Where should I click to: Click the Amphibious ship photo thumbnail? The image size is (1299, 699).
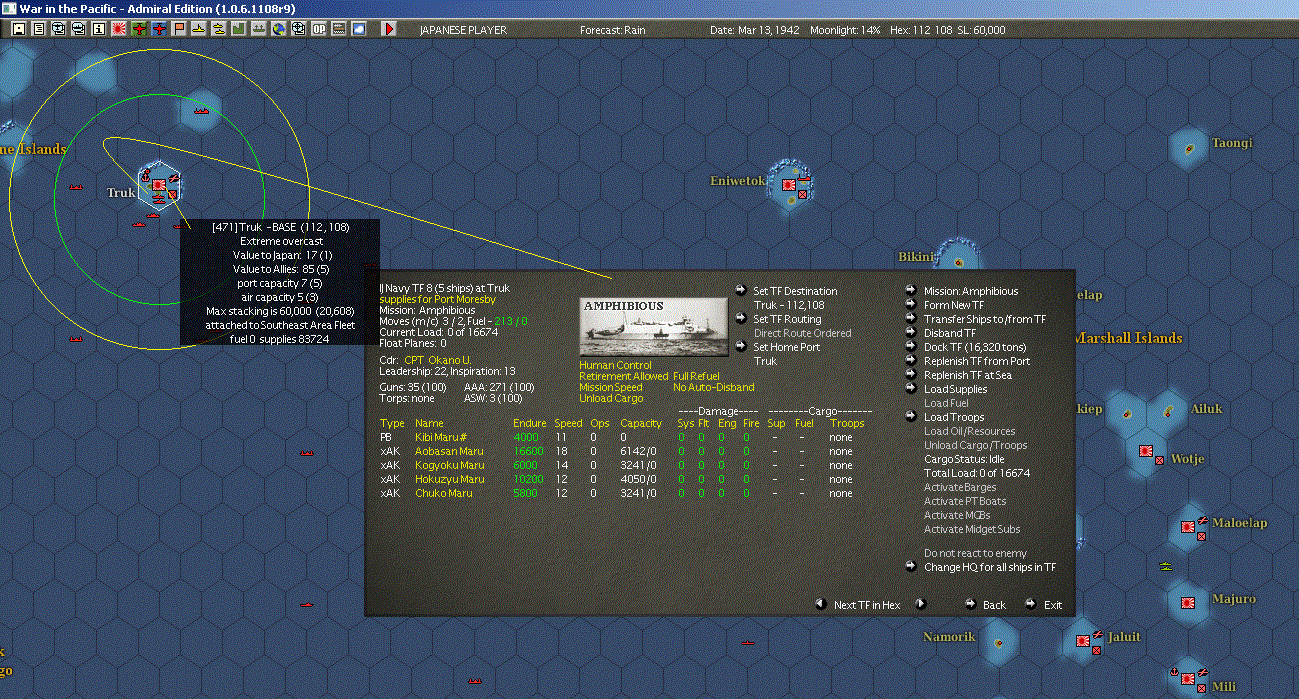point(654,326)
